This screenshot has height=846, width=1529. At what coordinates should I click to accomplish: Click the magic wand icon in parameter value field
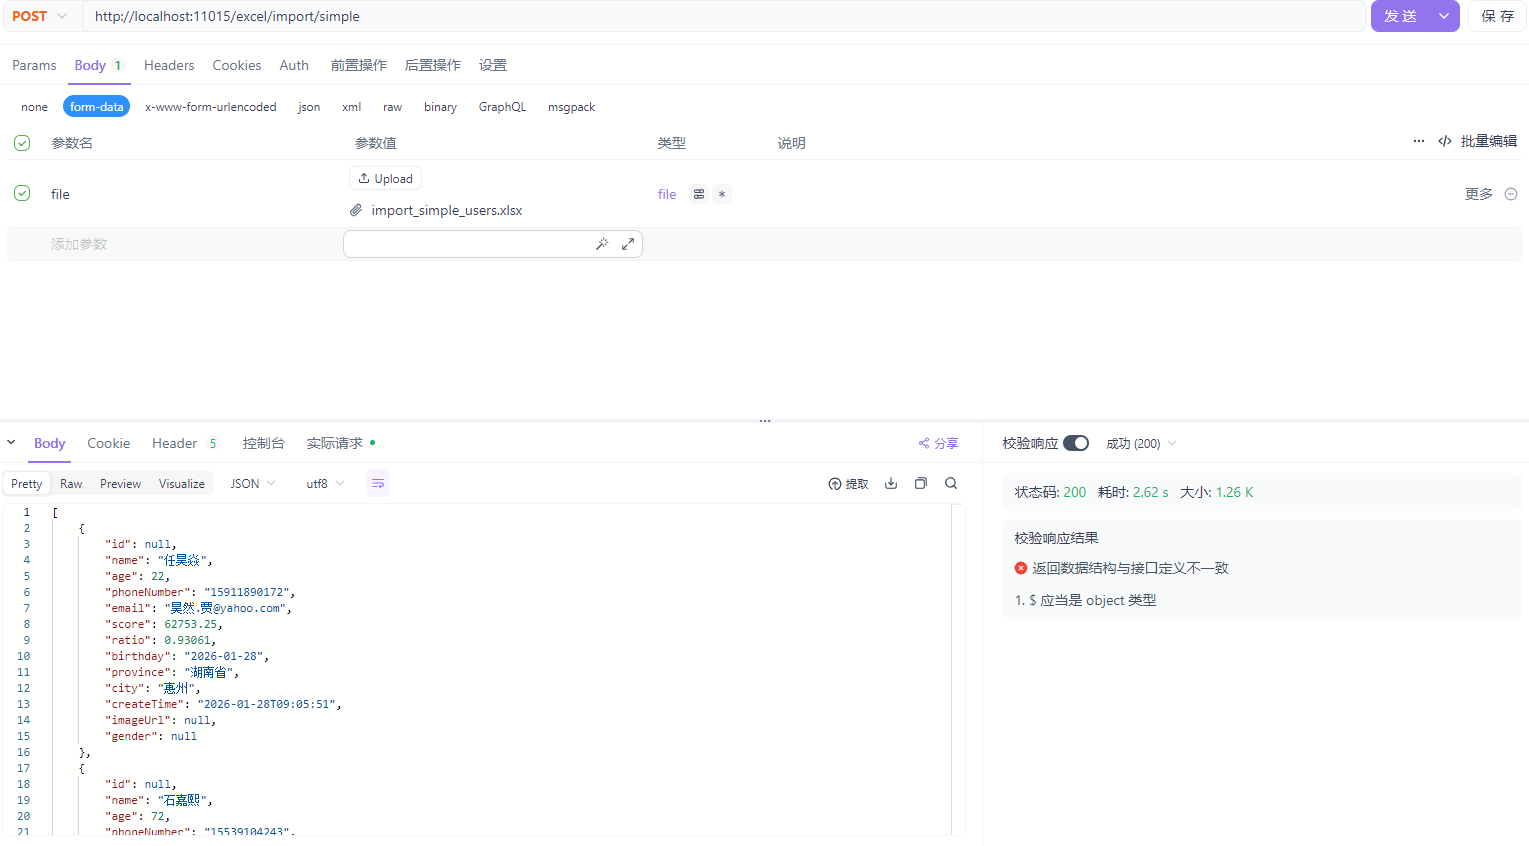[x=602, y=244]
